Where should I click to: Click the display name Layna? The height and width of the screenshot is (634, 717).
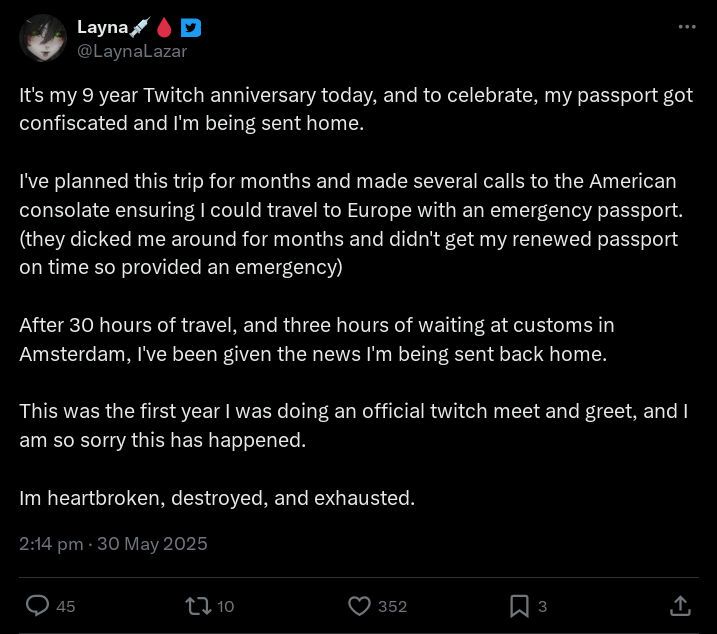click(101, 27)
